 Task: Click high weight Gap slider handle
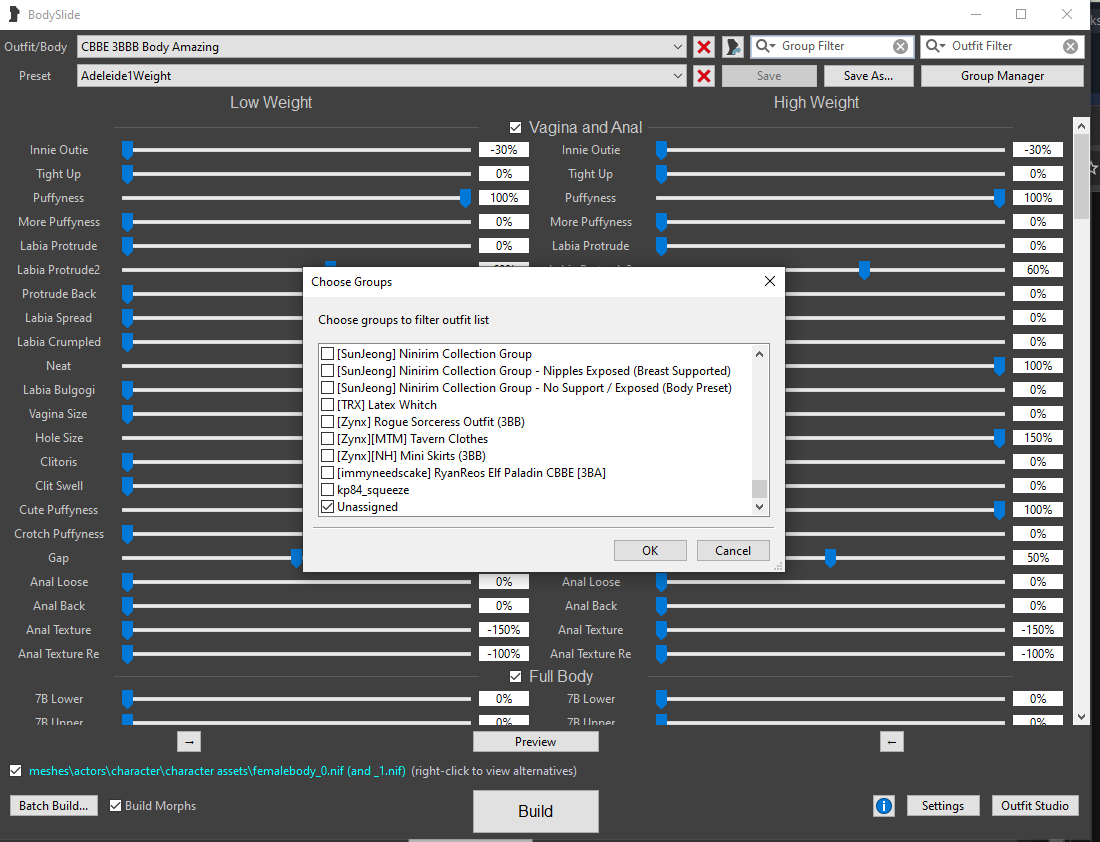coord(830,558)
